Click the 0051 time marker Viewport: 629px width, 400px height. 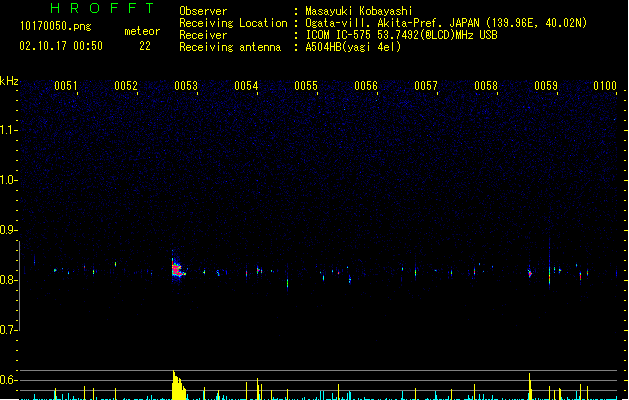pos(66,85)
